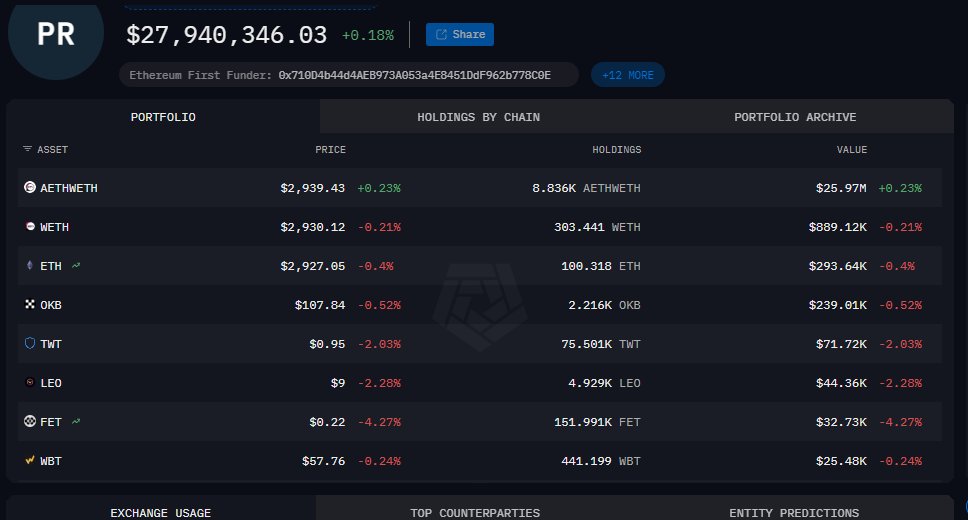The image size is (968, 520).
Task: Click the value $239.01K
Action: tap(838, 305)
